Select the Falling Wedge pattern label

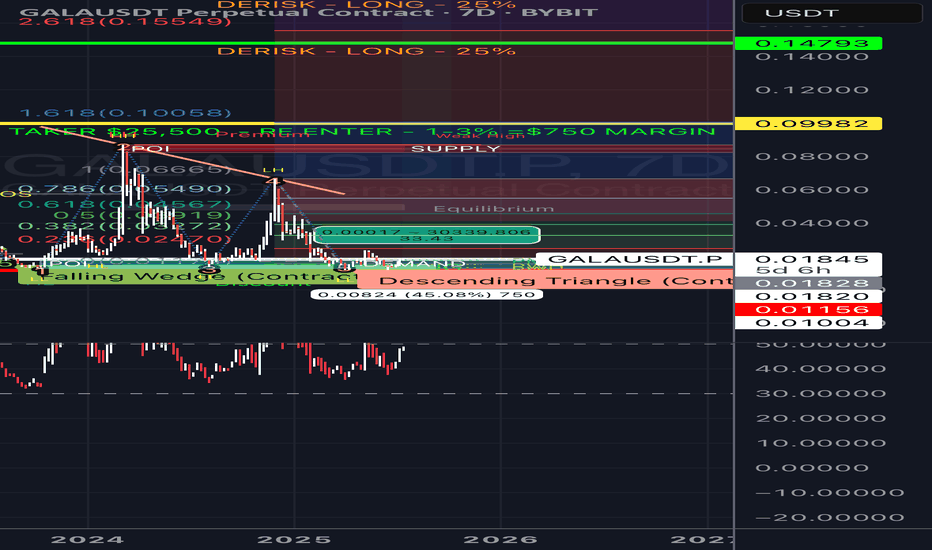[x=189, y=276]
